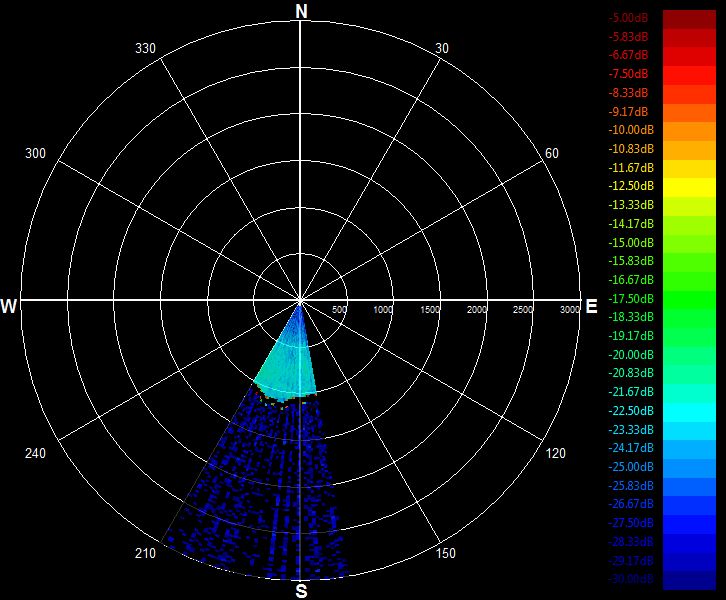The image size is (726, 600).
Task: Click the 150 degree bearing label
Action: 445,553
